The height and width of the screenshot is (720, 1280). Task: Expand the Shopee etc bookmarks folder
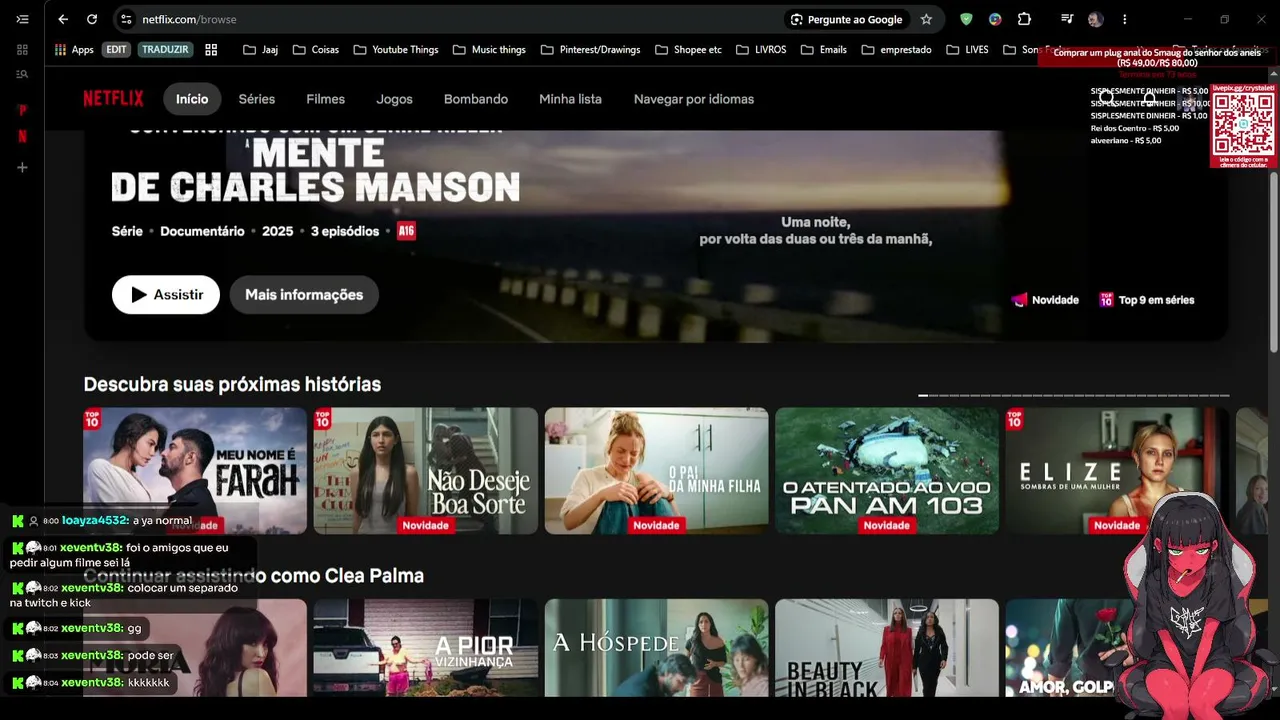[688, 49]
